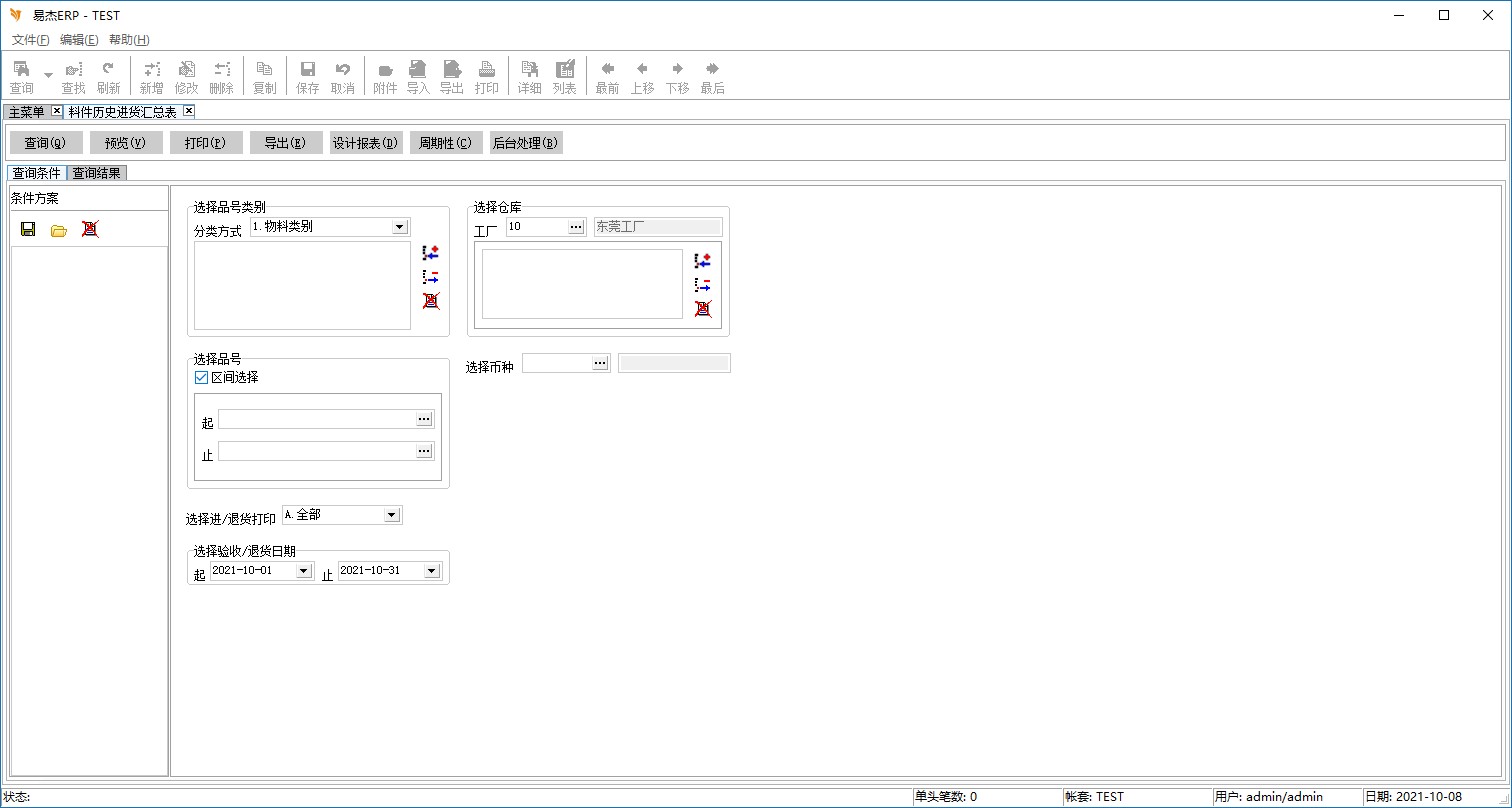The image size is (1512, 808).
Task: Click the 预览 button
Action: pos(126,143)
